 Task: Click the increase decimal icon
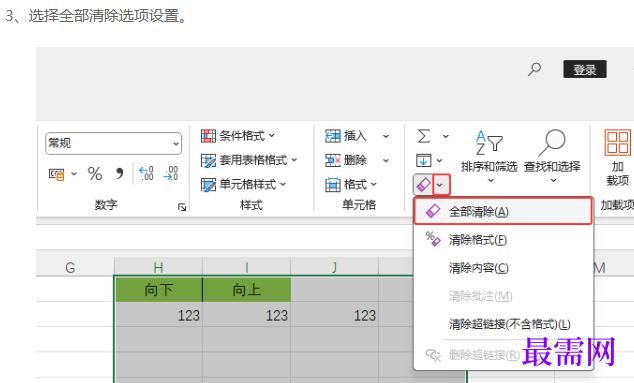click(146, 174)
